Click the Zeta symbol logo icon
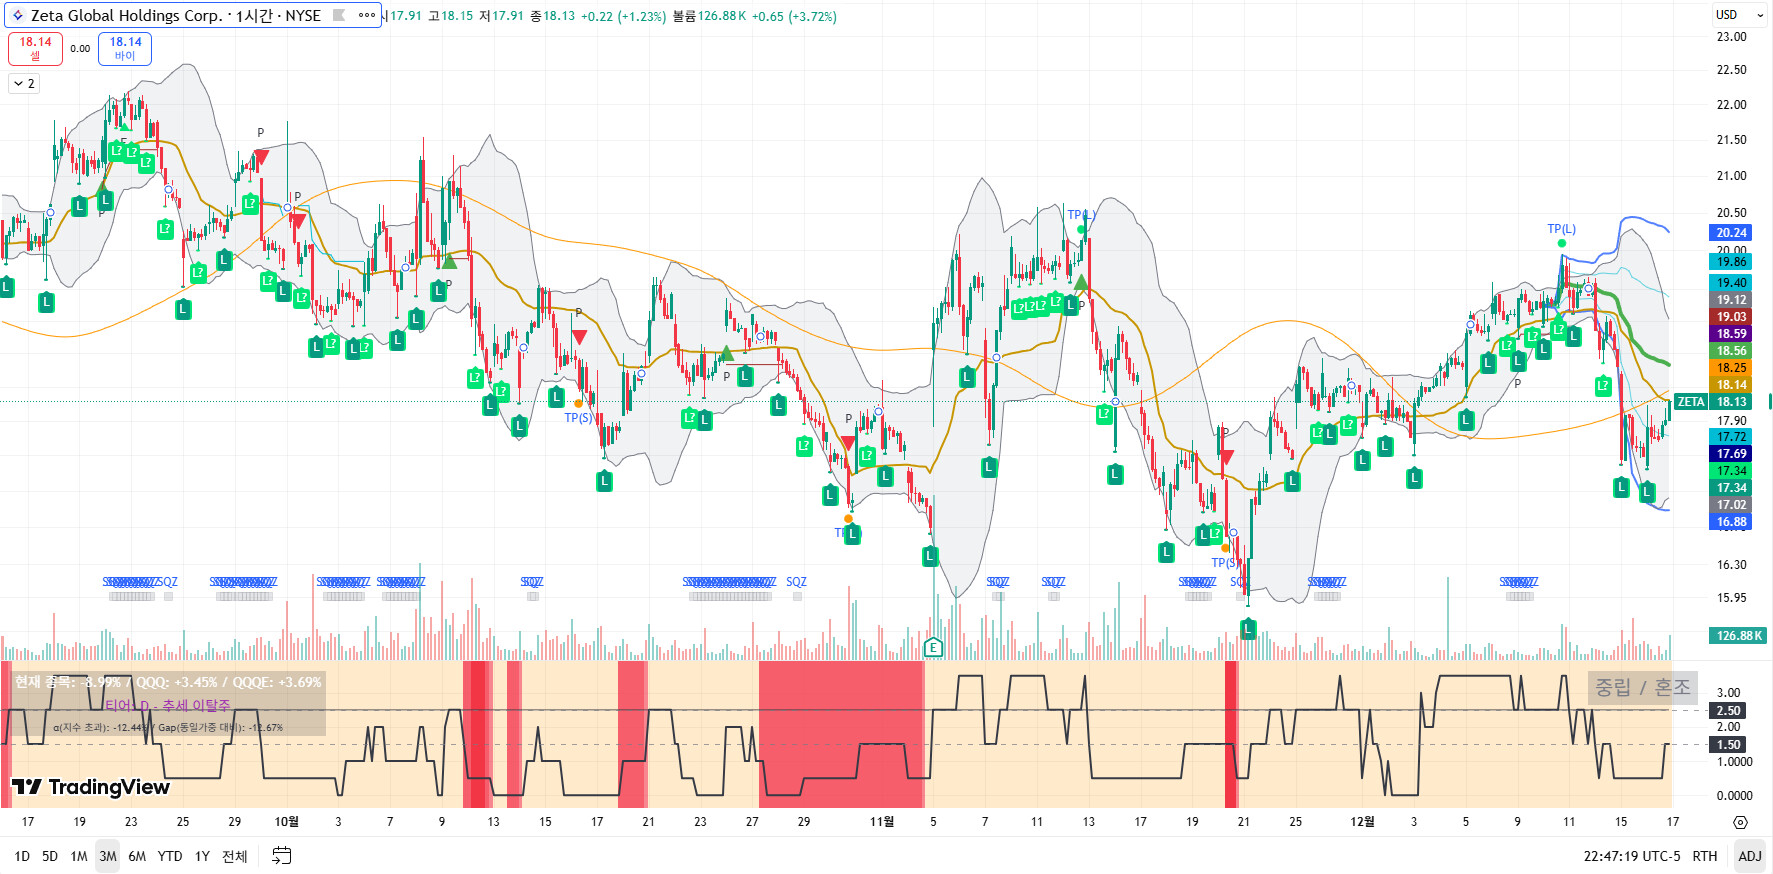This screenshot has width=1773, height=874. point(17,15)
